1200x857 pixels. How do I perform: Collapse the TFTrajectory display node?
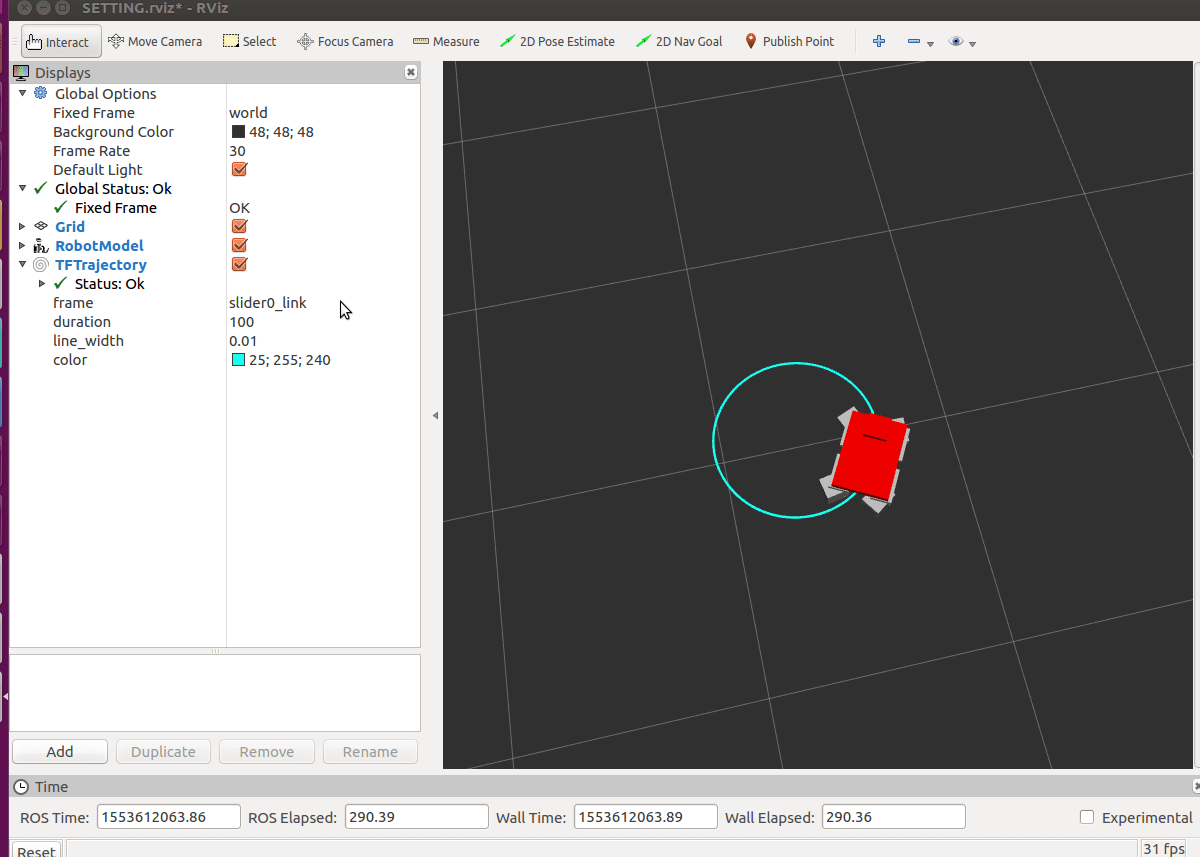coord(22,265)
